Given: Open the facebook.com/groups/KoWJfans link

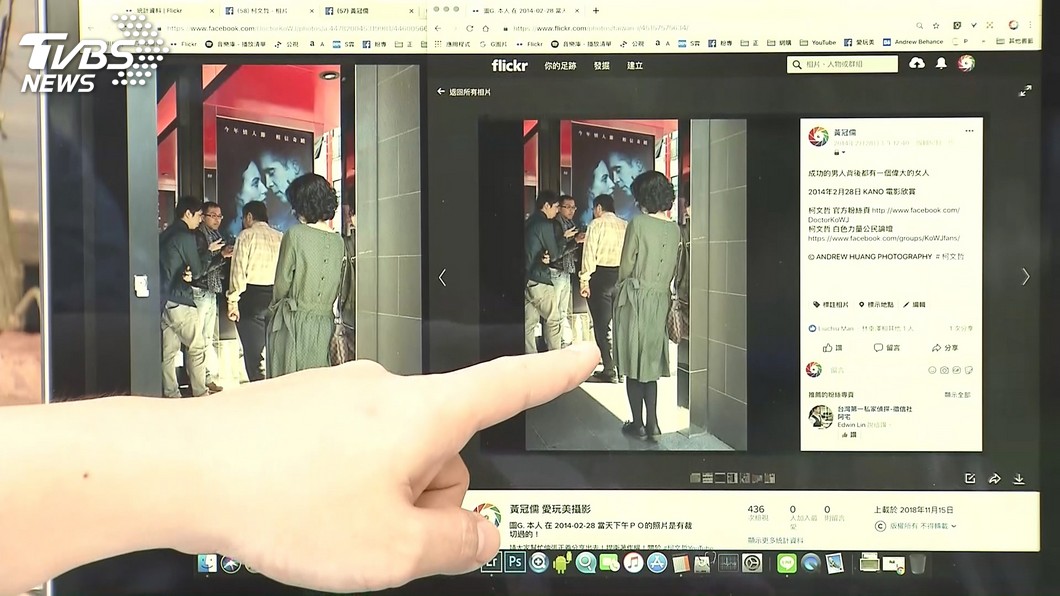Looking at the screenshot, I should click(884, 239).
